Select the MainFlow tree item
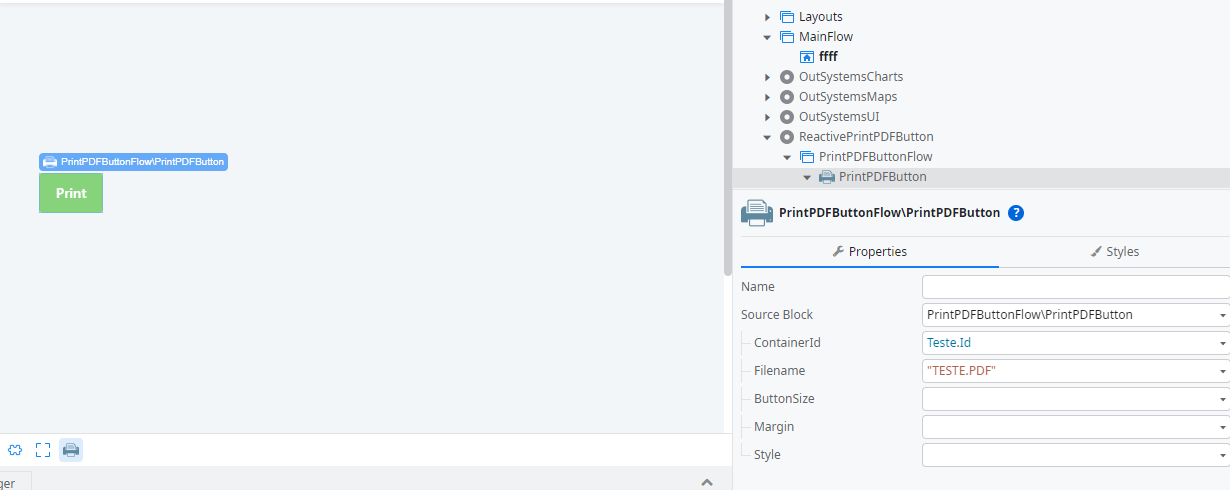 click(826, 37)
